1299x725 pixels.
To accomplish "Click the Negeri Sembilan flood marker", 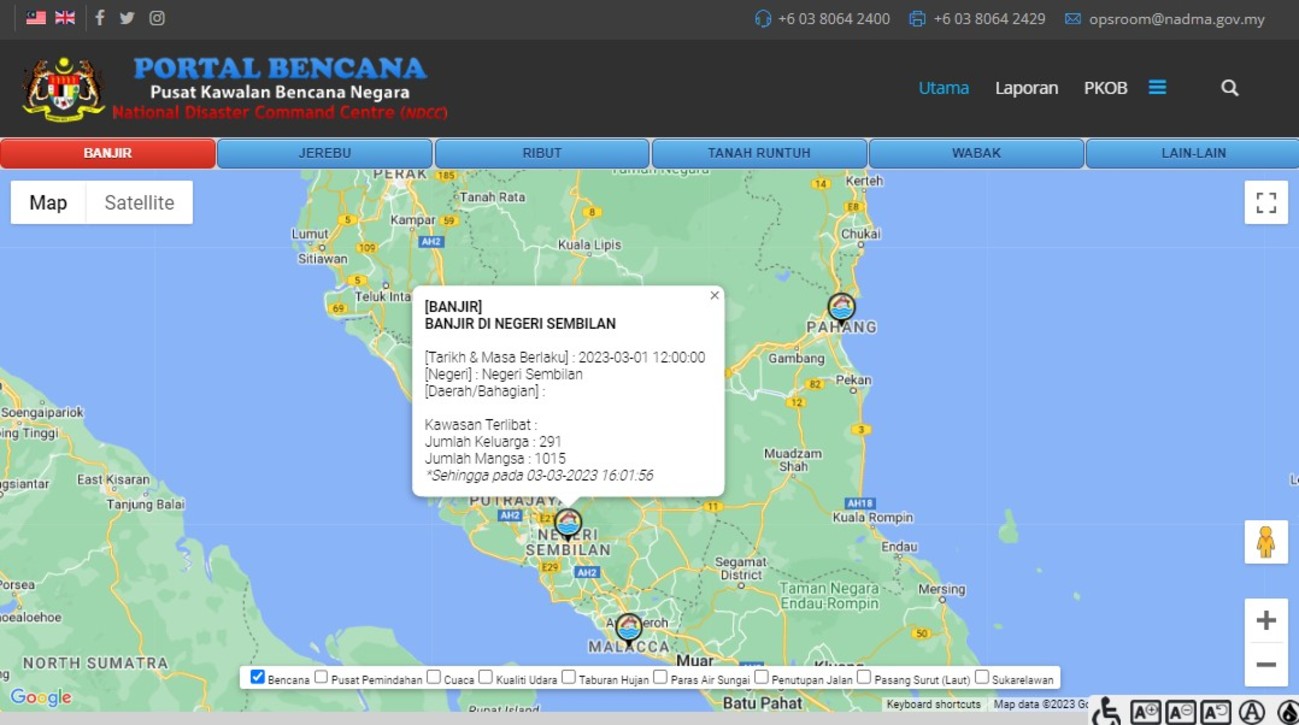I will [x=568, y=523].
